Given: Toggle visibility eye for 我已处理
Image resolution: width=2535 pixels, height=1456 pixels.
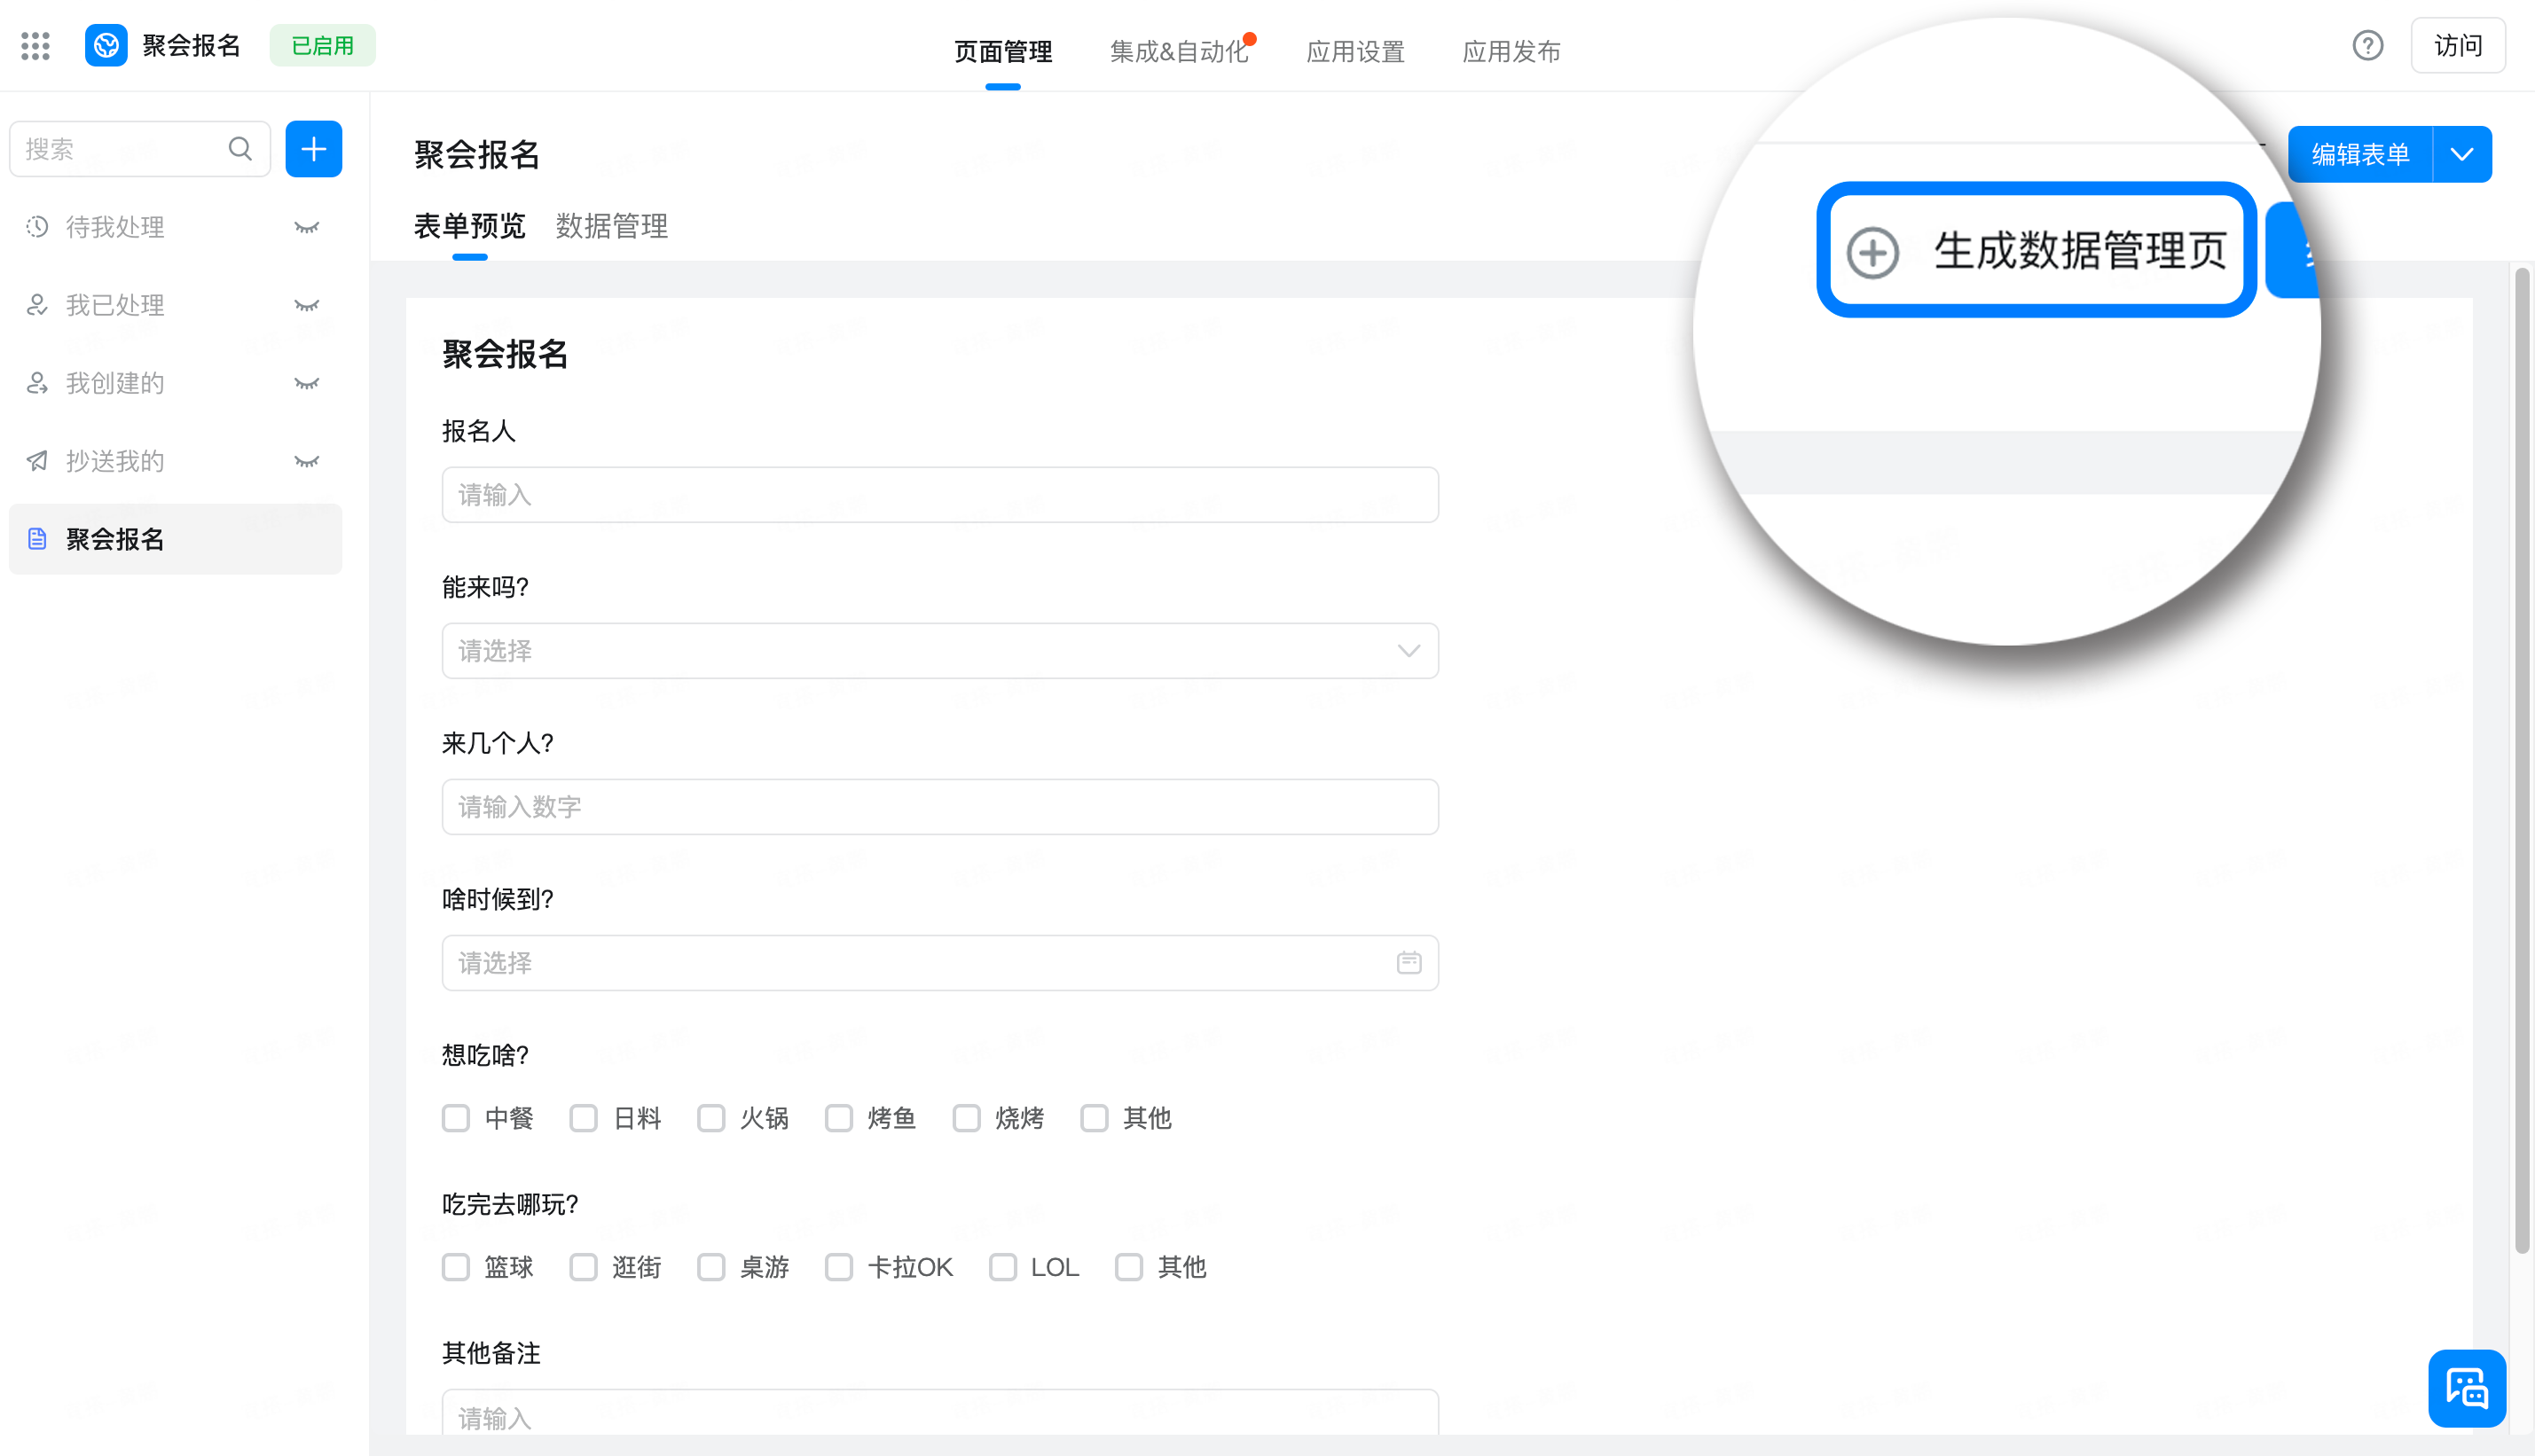Looking at the screenshot, I should click(x=306, y=305).
